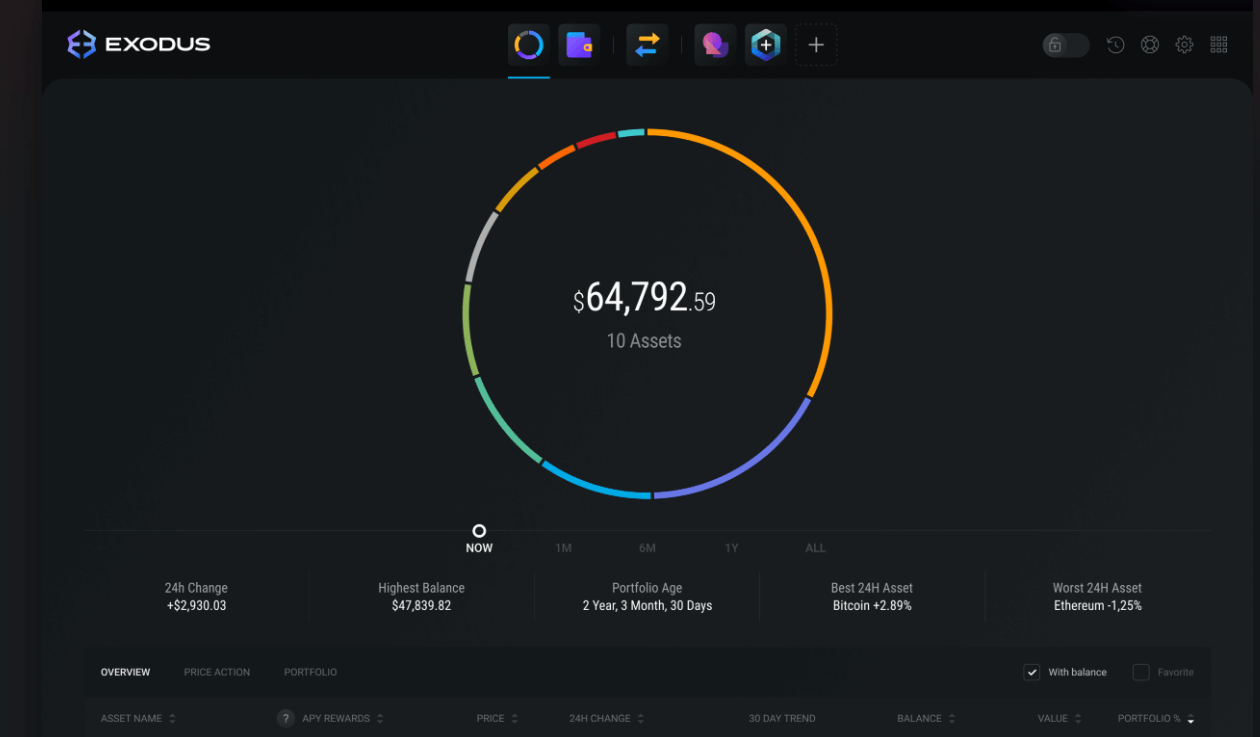Switch to the PRICE ACTION tab
The image size is (1260, 737).
216,672
